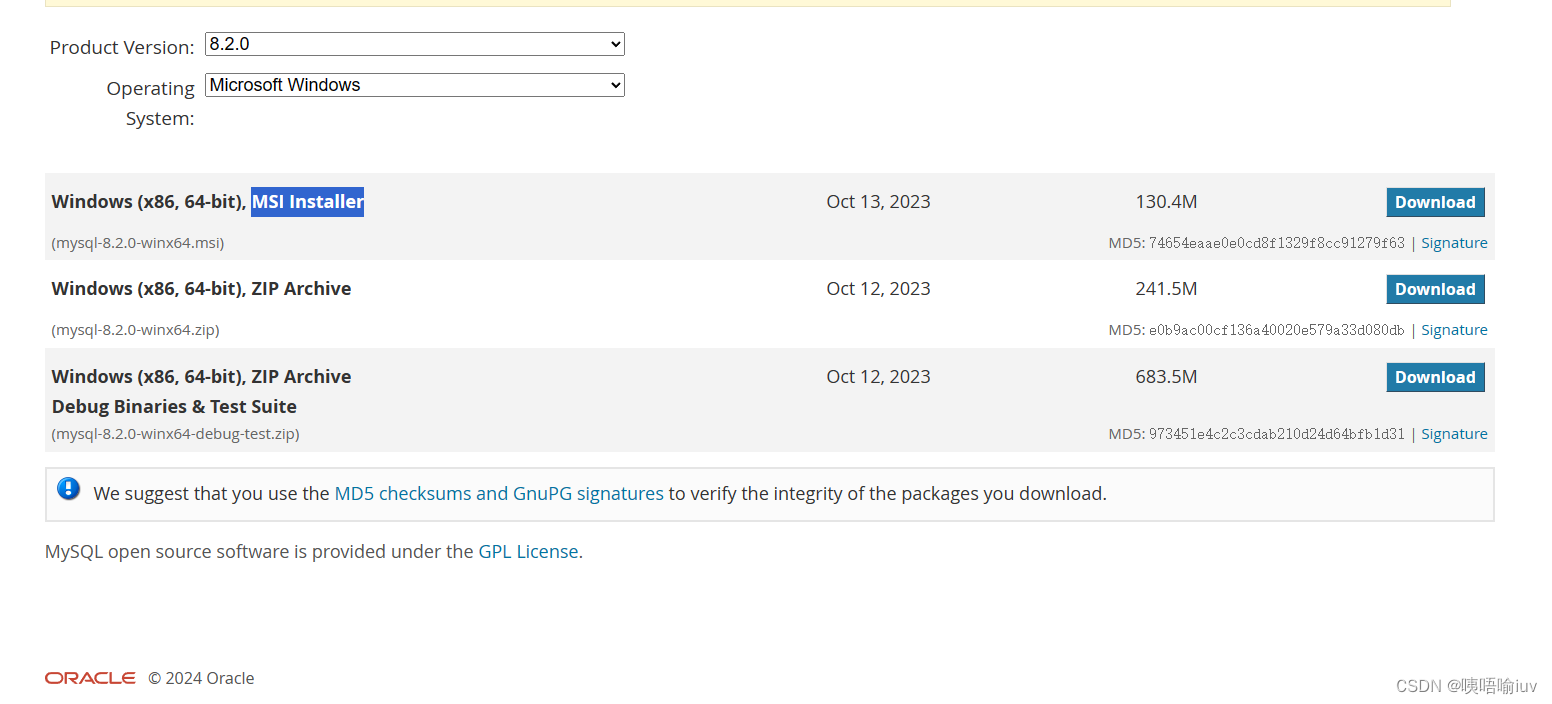
Task: Follow the MD5 checksums and GnuPG signatures link
Action: coord(499,493)
